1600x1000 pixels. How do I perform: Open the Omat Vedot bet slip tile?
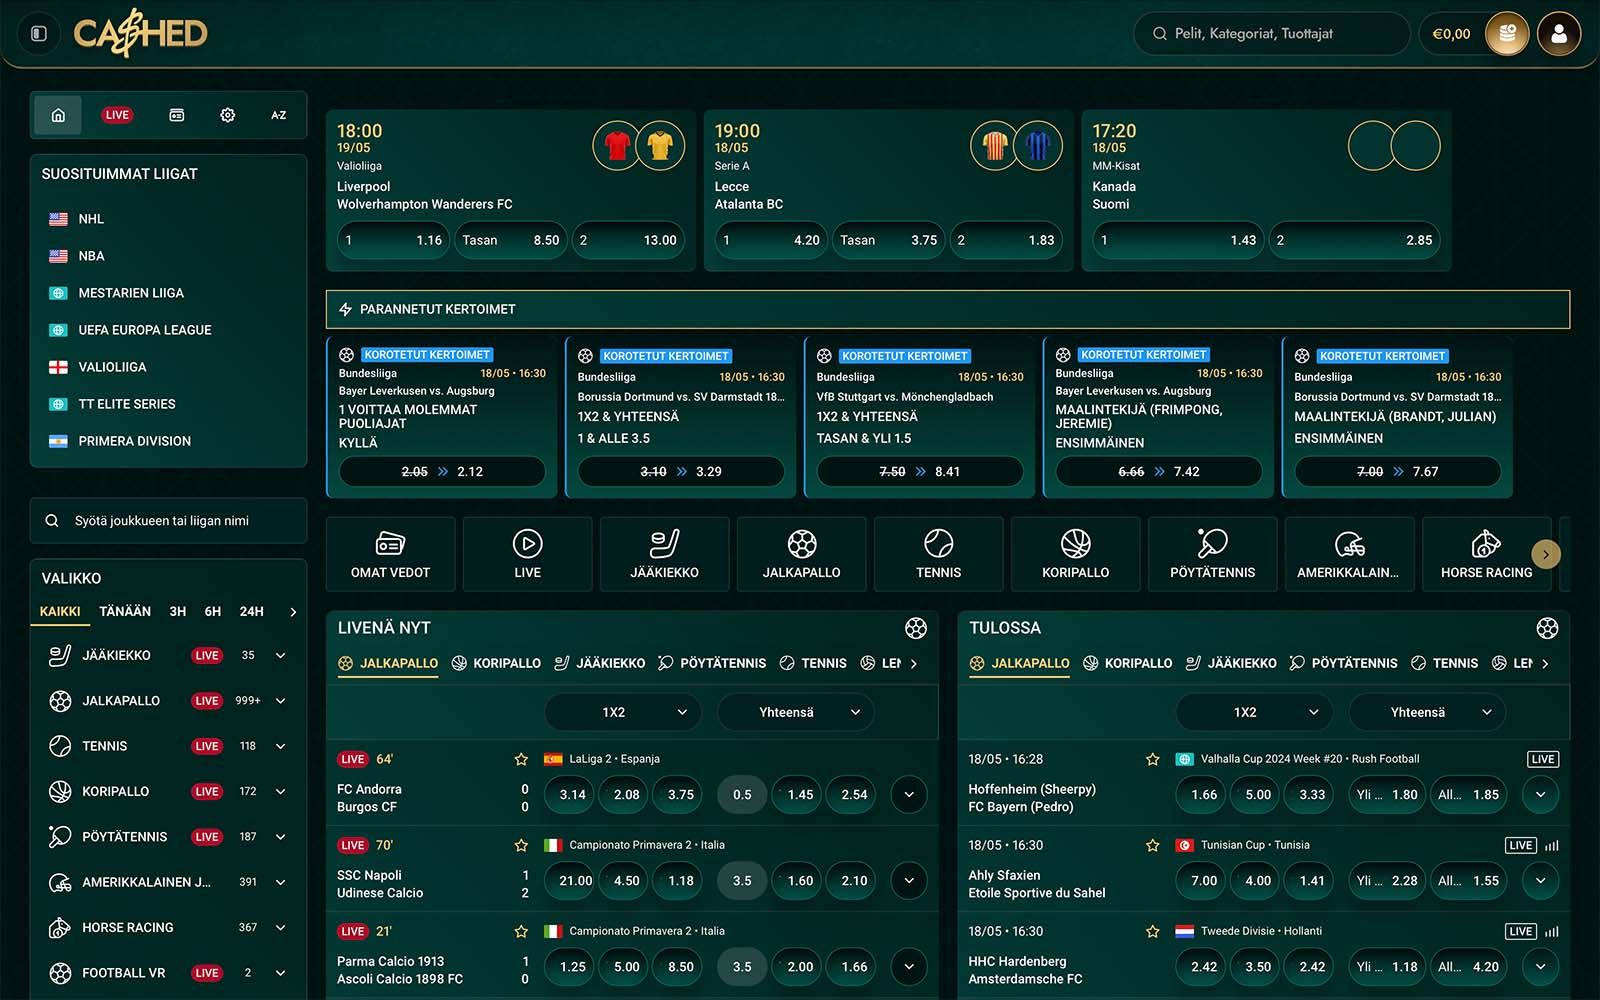(x=390, y=554)
